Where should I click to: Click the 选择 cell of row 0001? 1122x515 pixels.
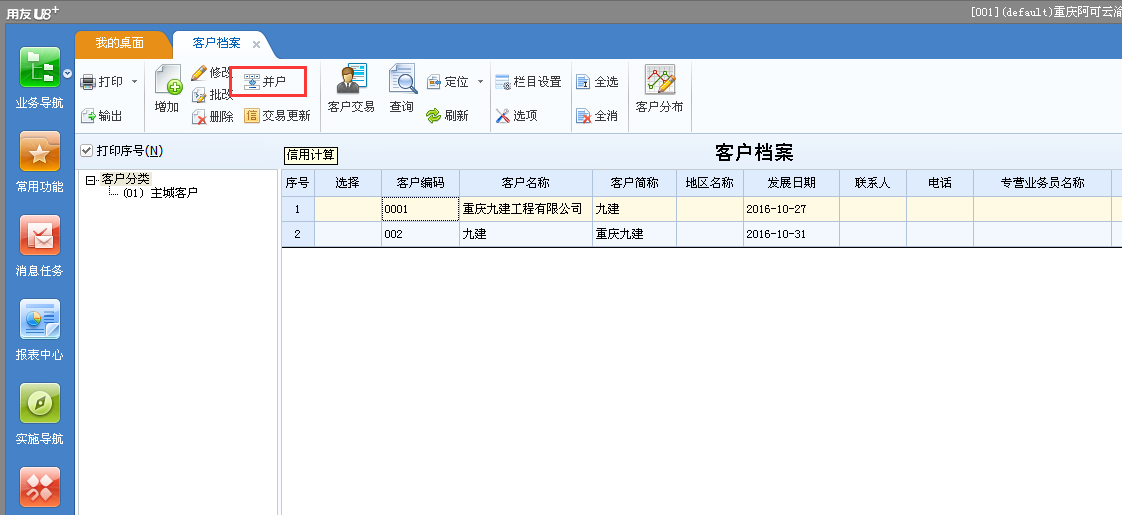[347, 209]
